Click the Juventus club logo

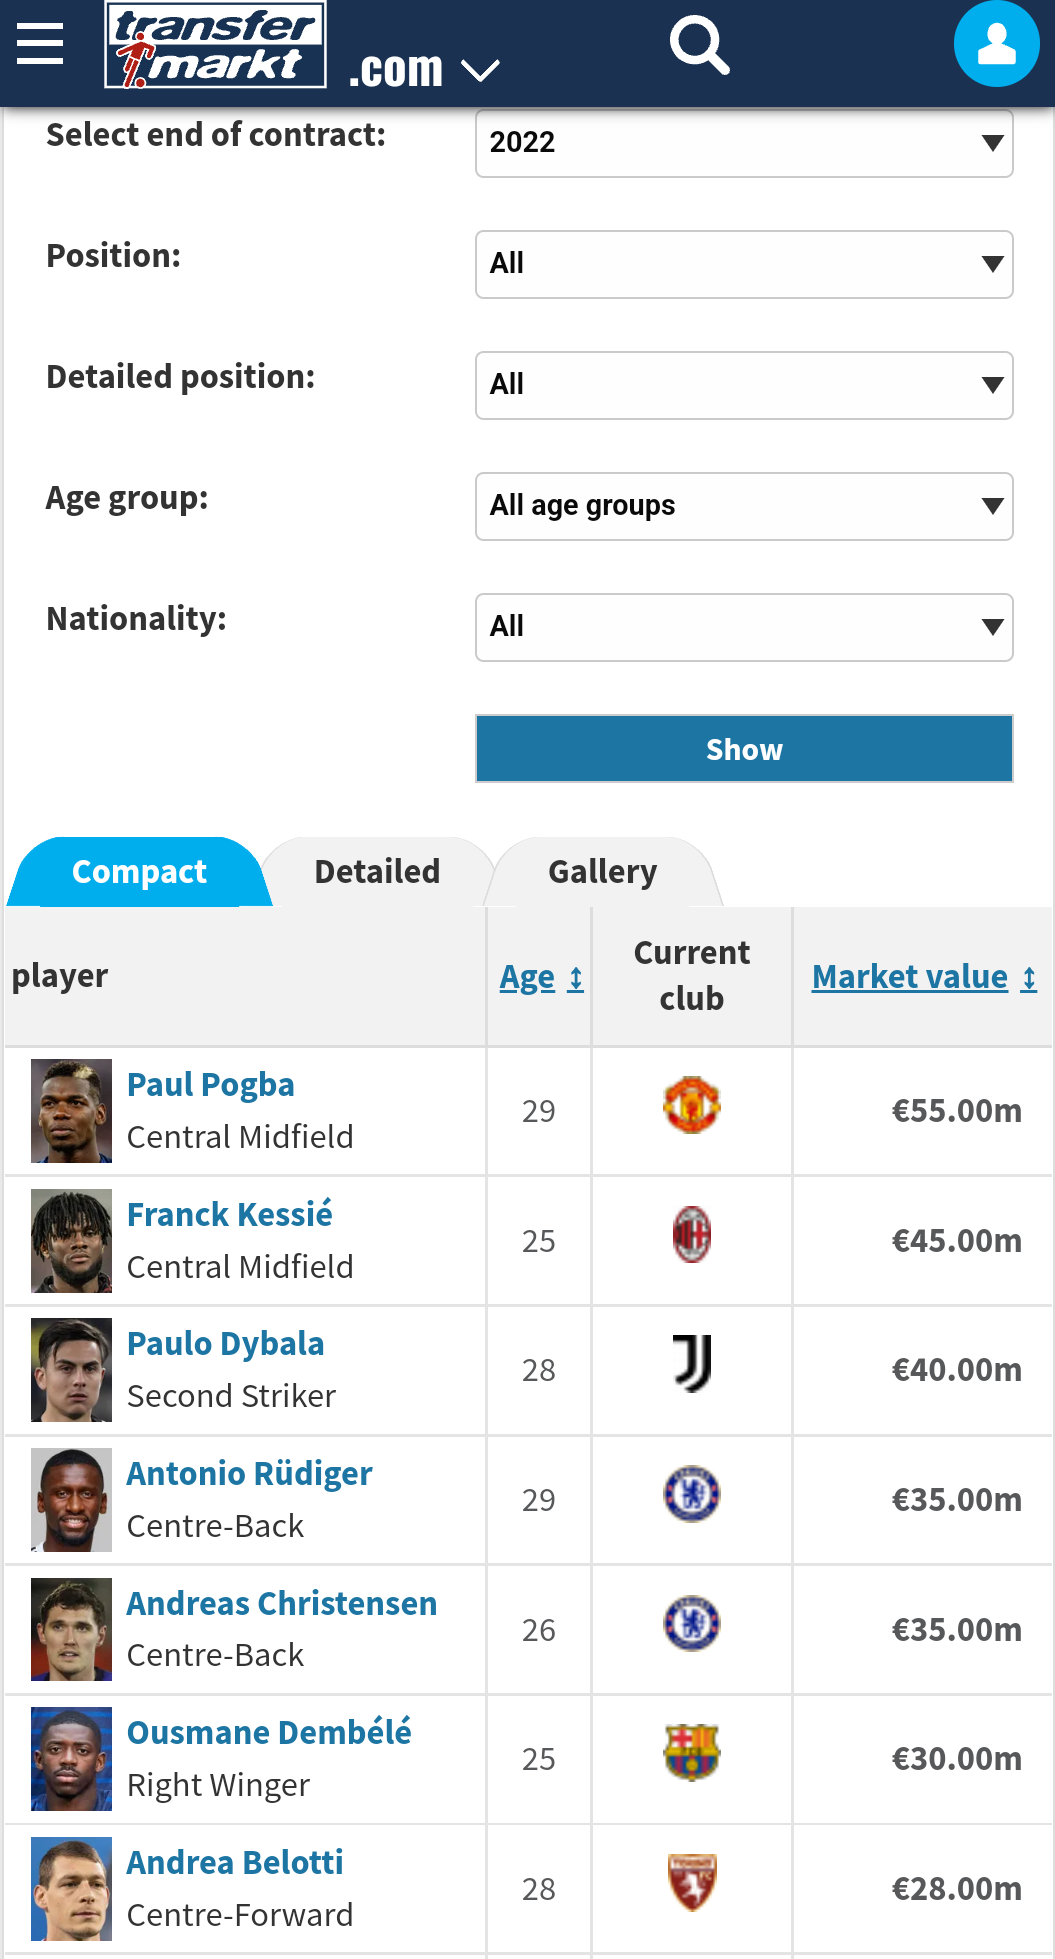692,1364
